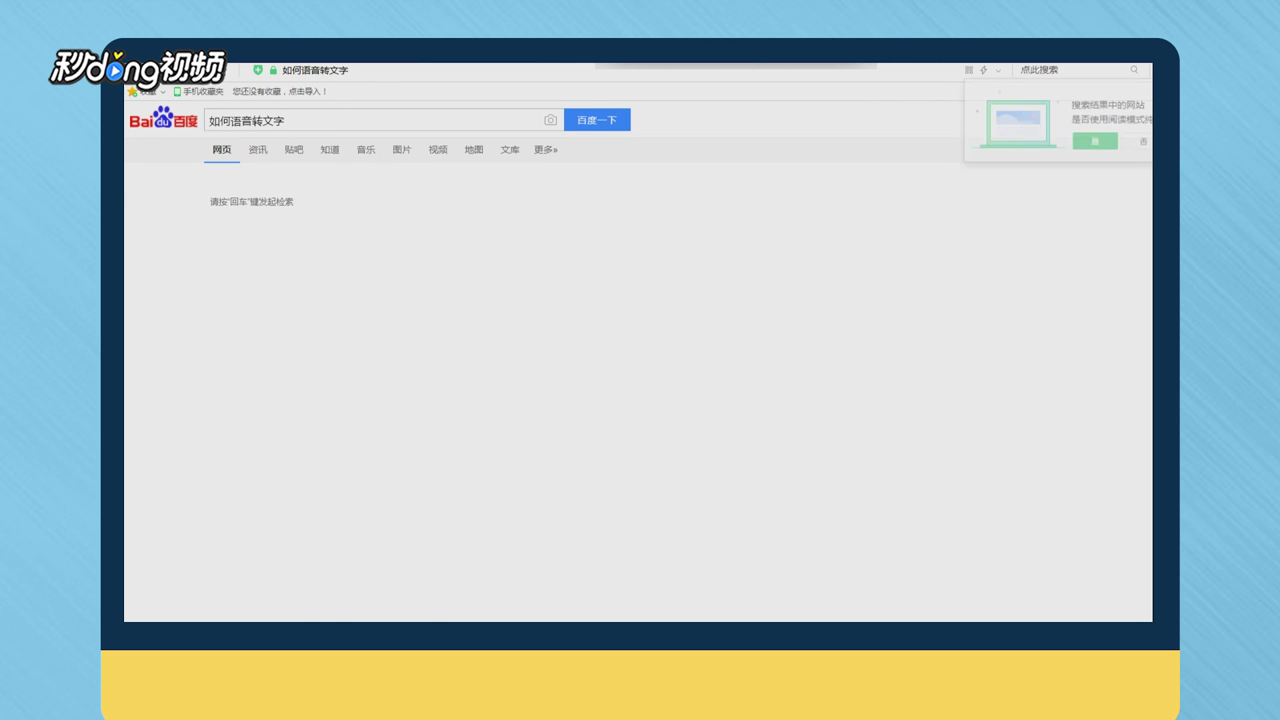Click 您还没有收藏，点击导入！ import link
This screenshot has width=1280, height=720.
[280, 92]
